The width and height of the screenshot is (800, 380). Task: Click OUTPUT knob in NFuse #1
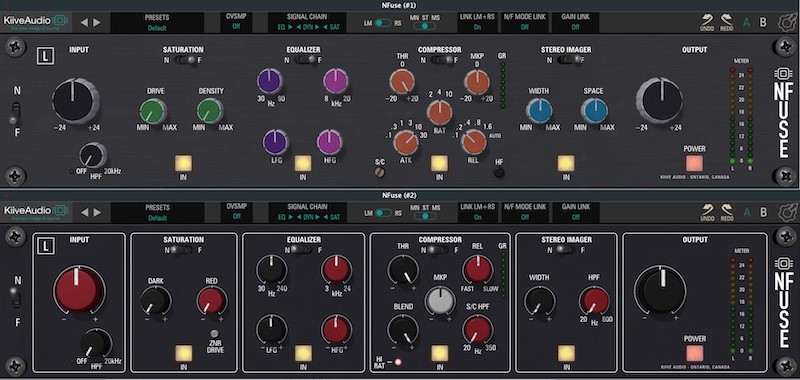coord(659,100)
